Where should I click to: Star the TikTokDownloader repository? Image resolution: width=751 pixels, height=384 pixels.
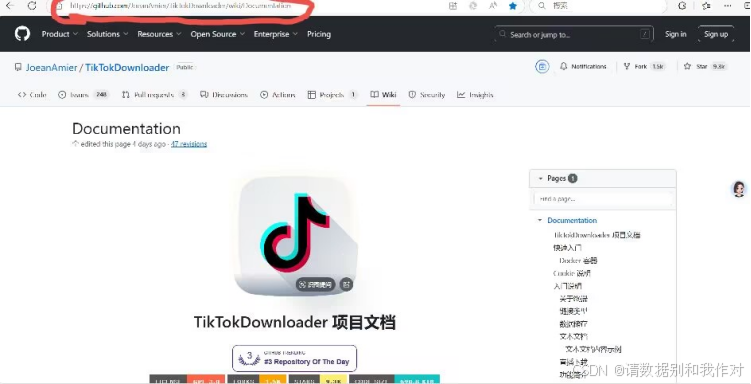coord(705,67)
